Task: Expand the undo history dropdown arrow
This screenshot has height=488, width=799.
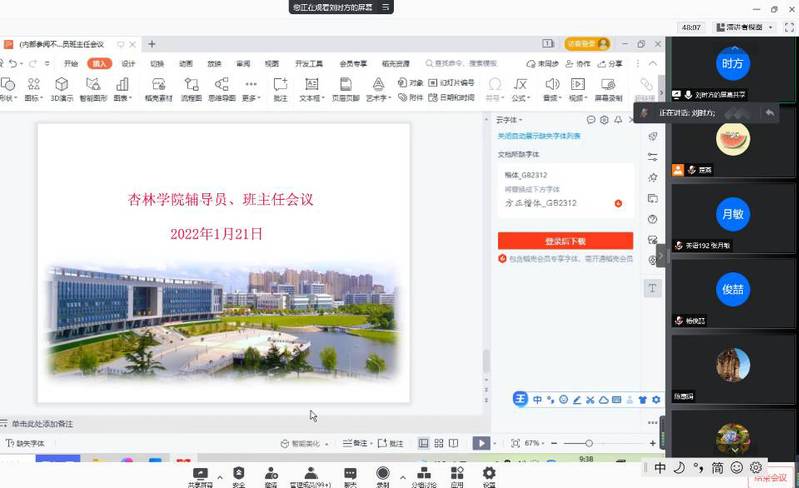Action: point(21,64)
